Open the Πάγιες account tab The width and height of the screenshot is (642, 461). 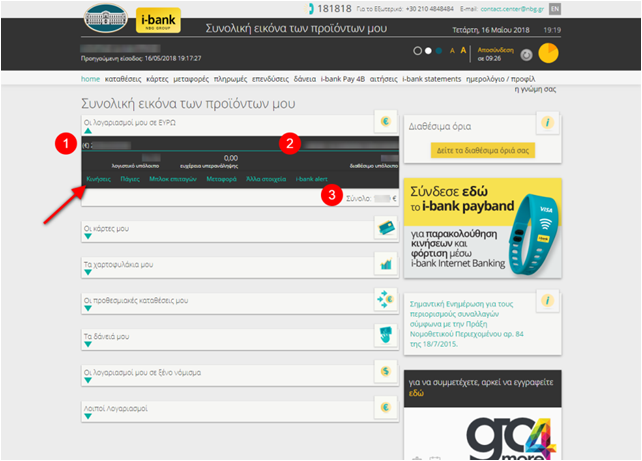(x=130, y=179)
